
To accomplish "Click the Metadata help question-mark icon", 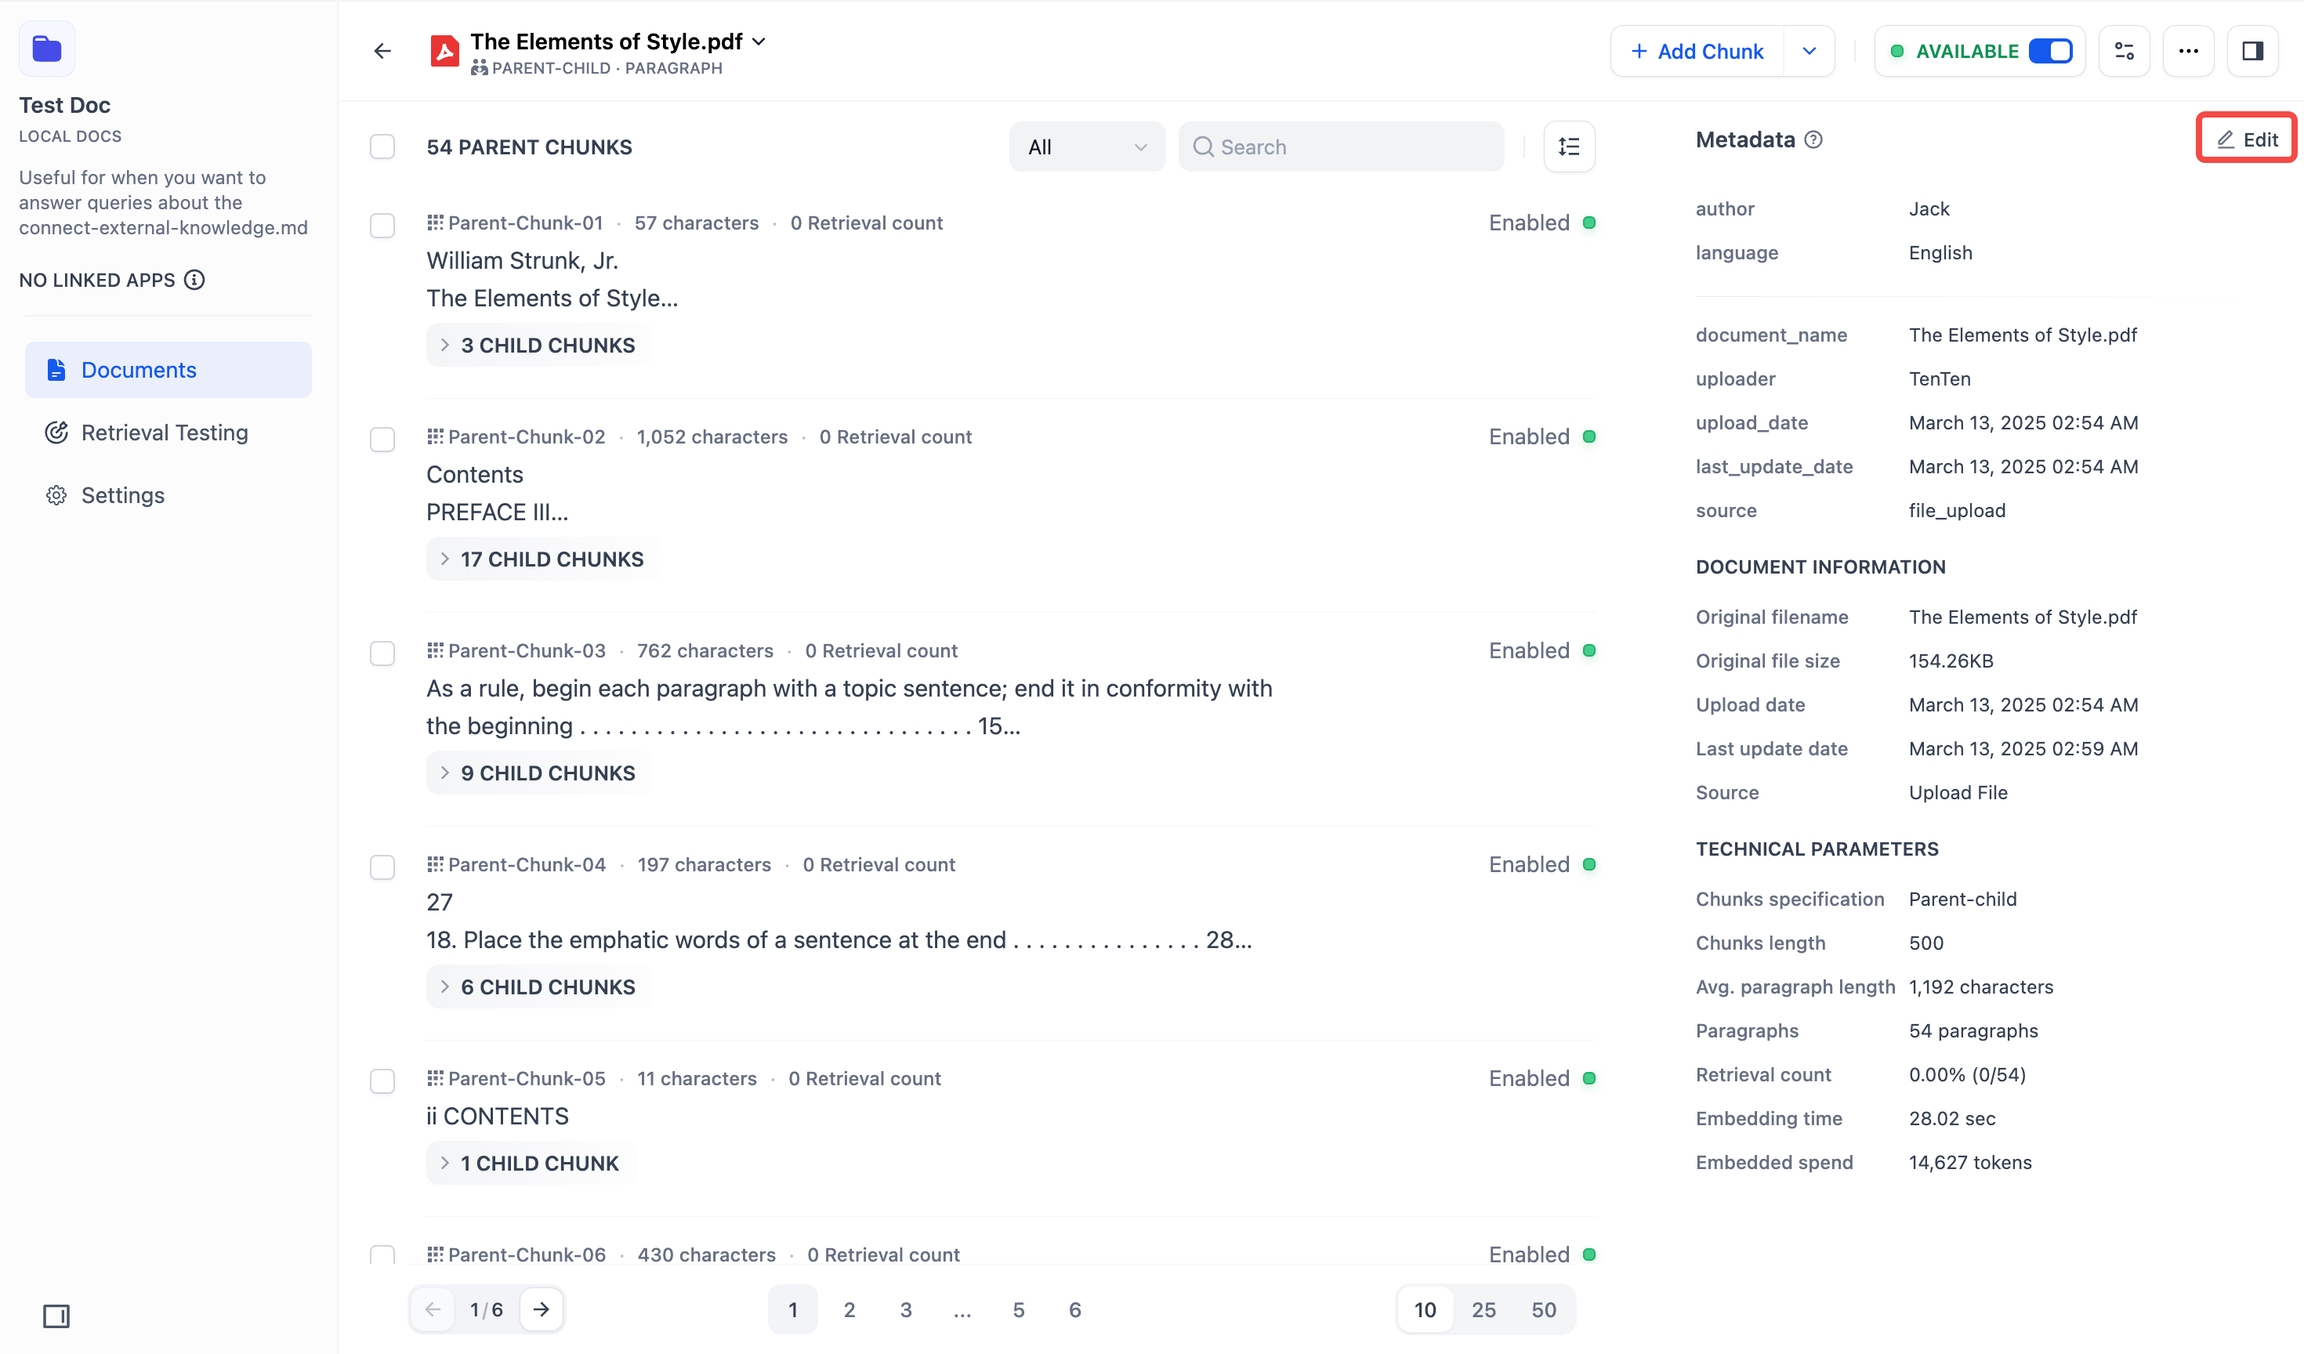I will 1813,140.
